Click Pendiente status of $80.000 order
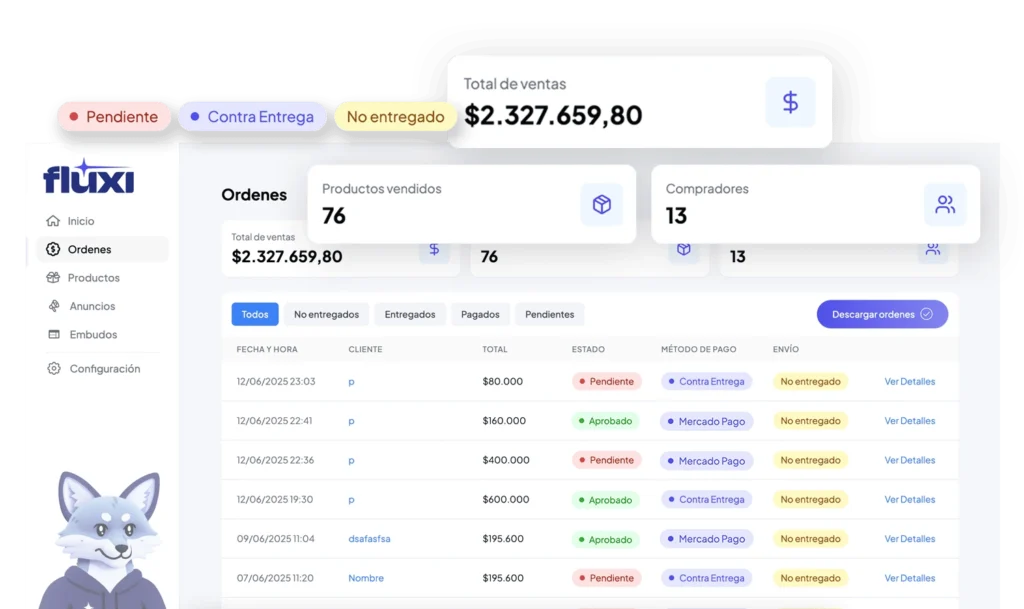This screenshot has height=609, width=1024. (606, 381)
